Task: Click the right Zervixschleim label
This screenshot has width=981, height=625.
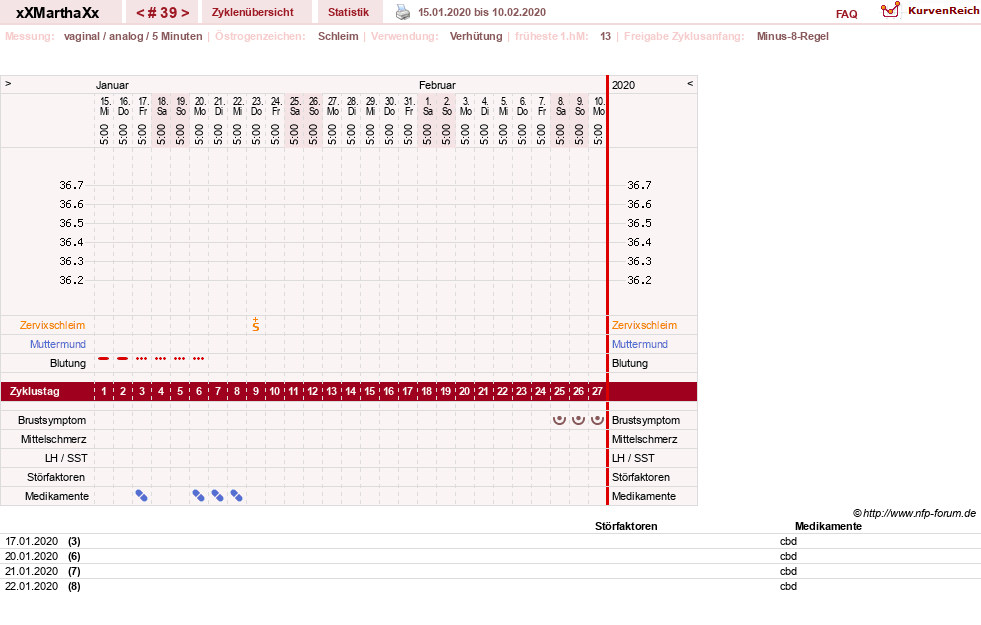Action: pos(644,325)
